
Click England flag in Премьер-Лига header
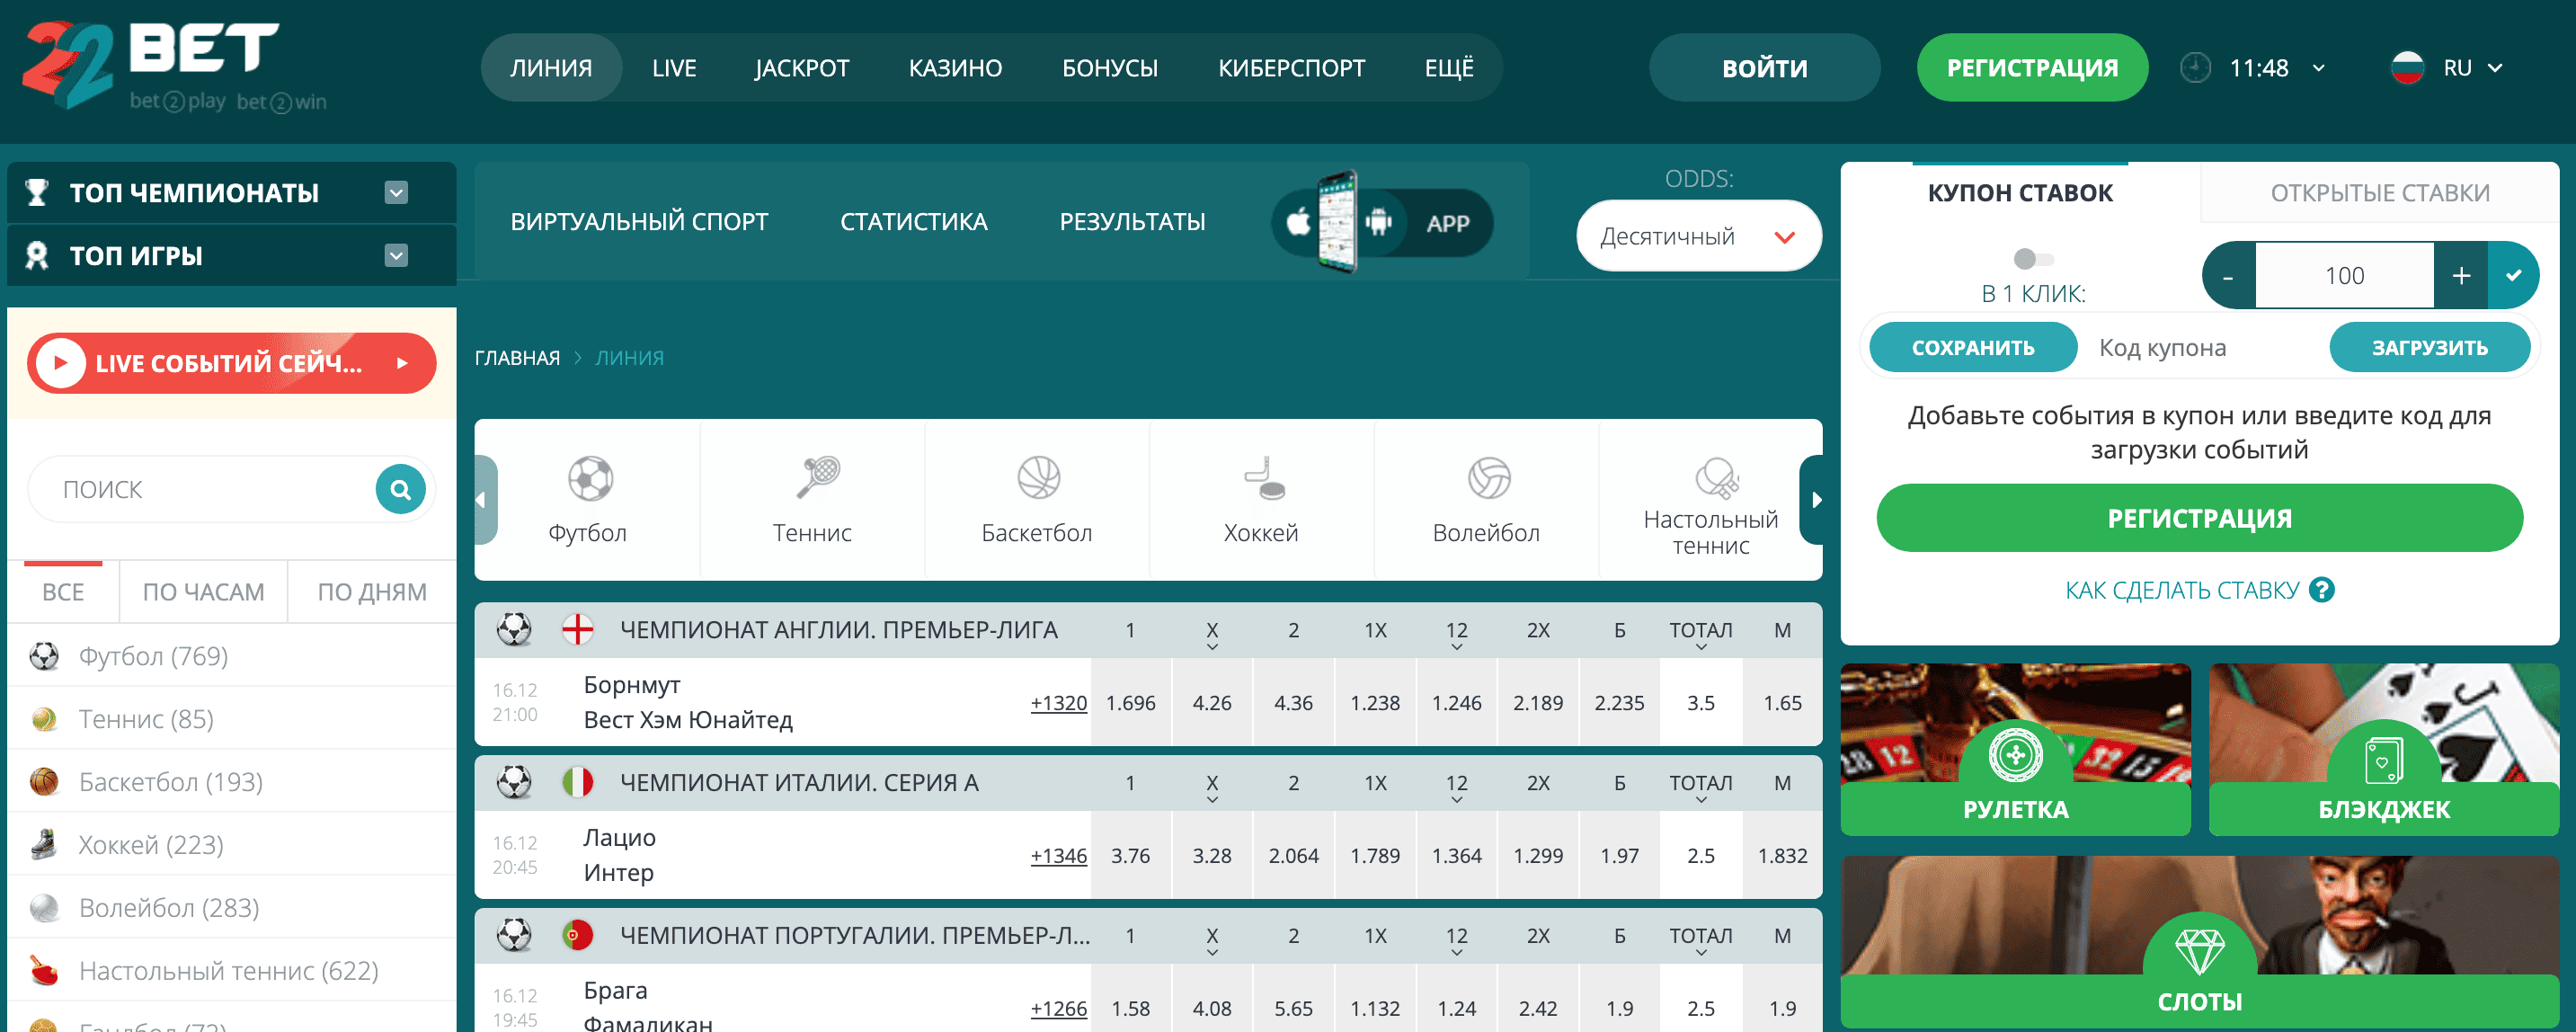click(577, 630)
